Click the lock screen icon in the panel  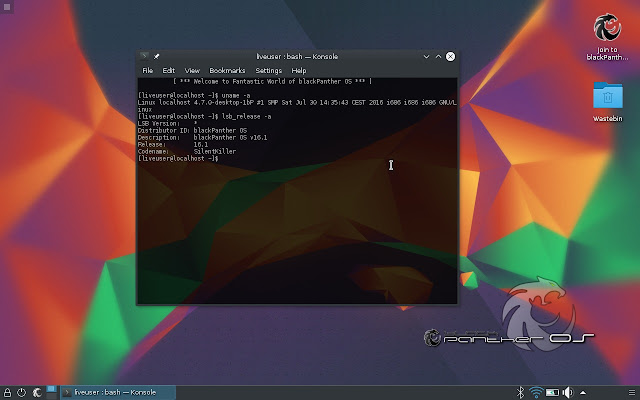click(x=7, y=393)
